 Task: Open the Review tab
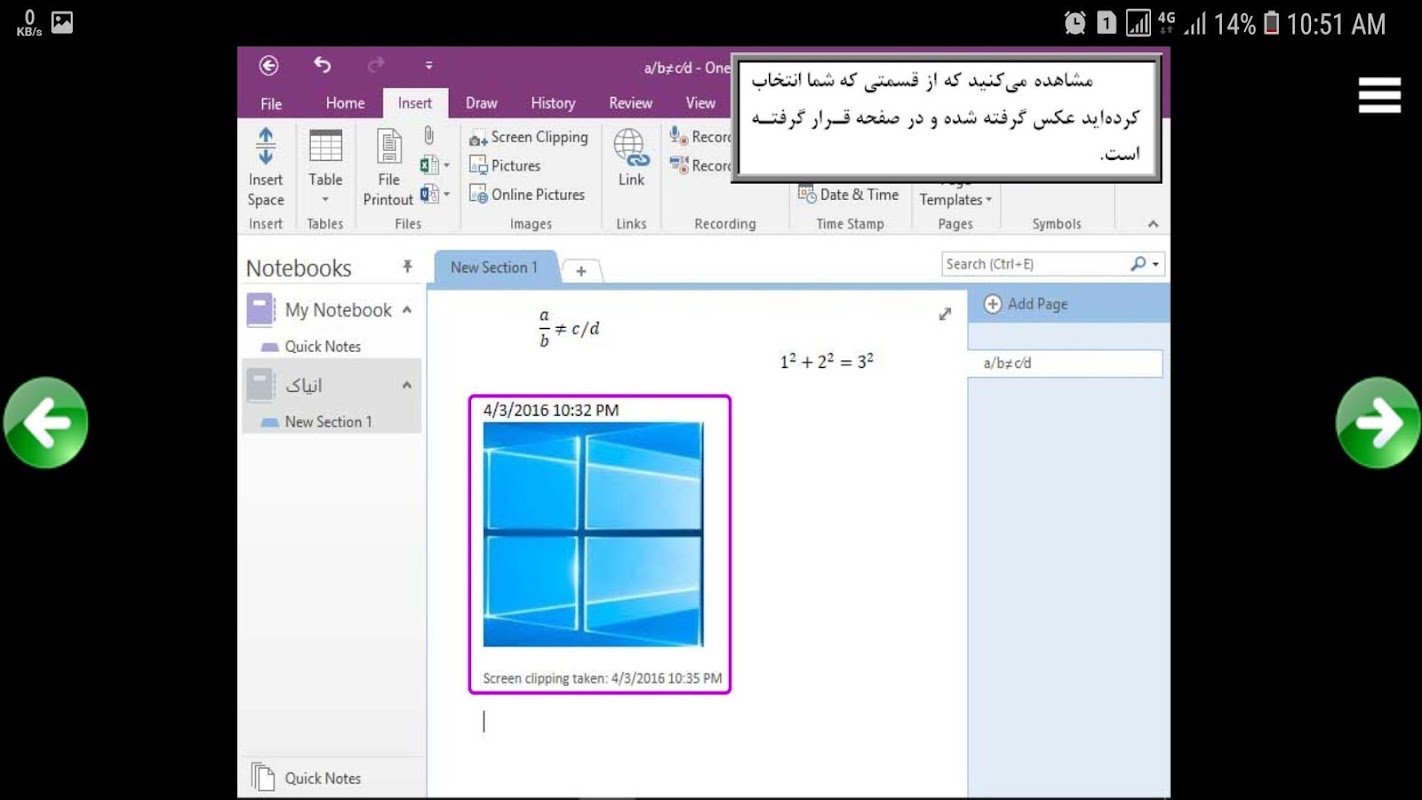click(x=631, y=103)
